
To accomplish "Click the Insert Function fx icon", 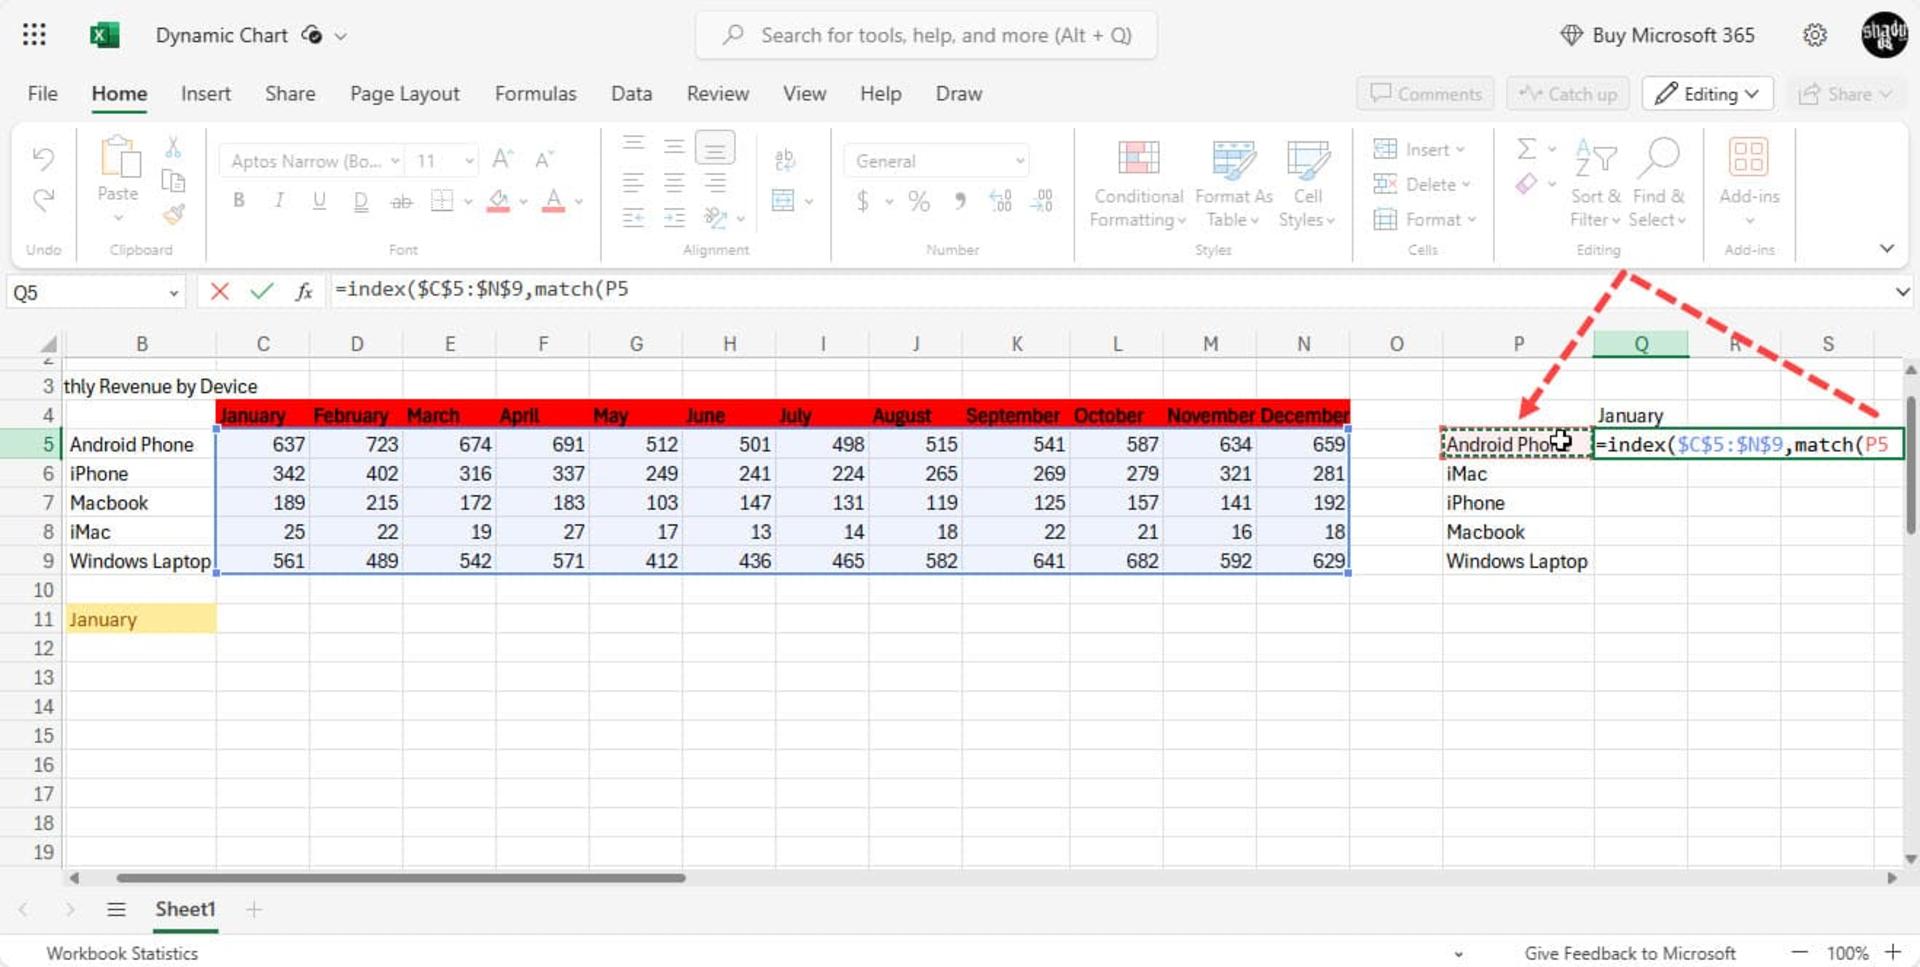I will pos(304,291).
